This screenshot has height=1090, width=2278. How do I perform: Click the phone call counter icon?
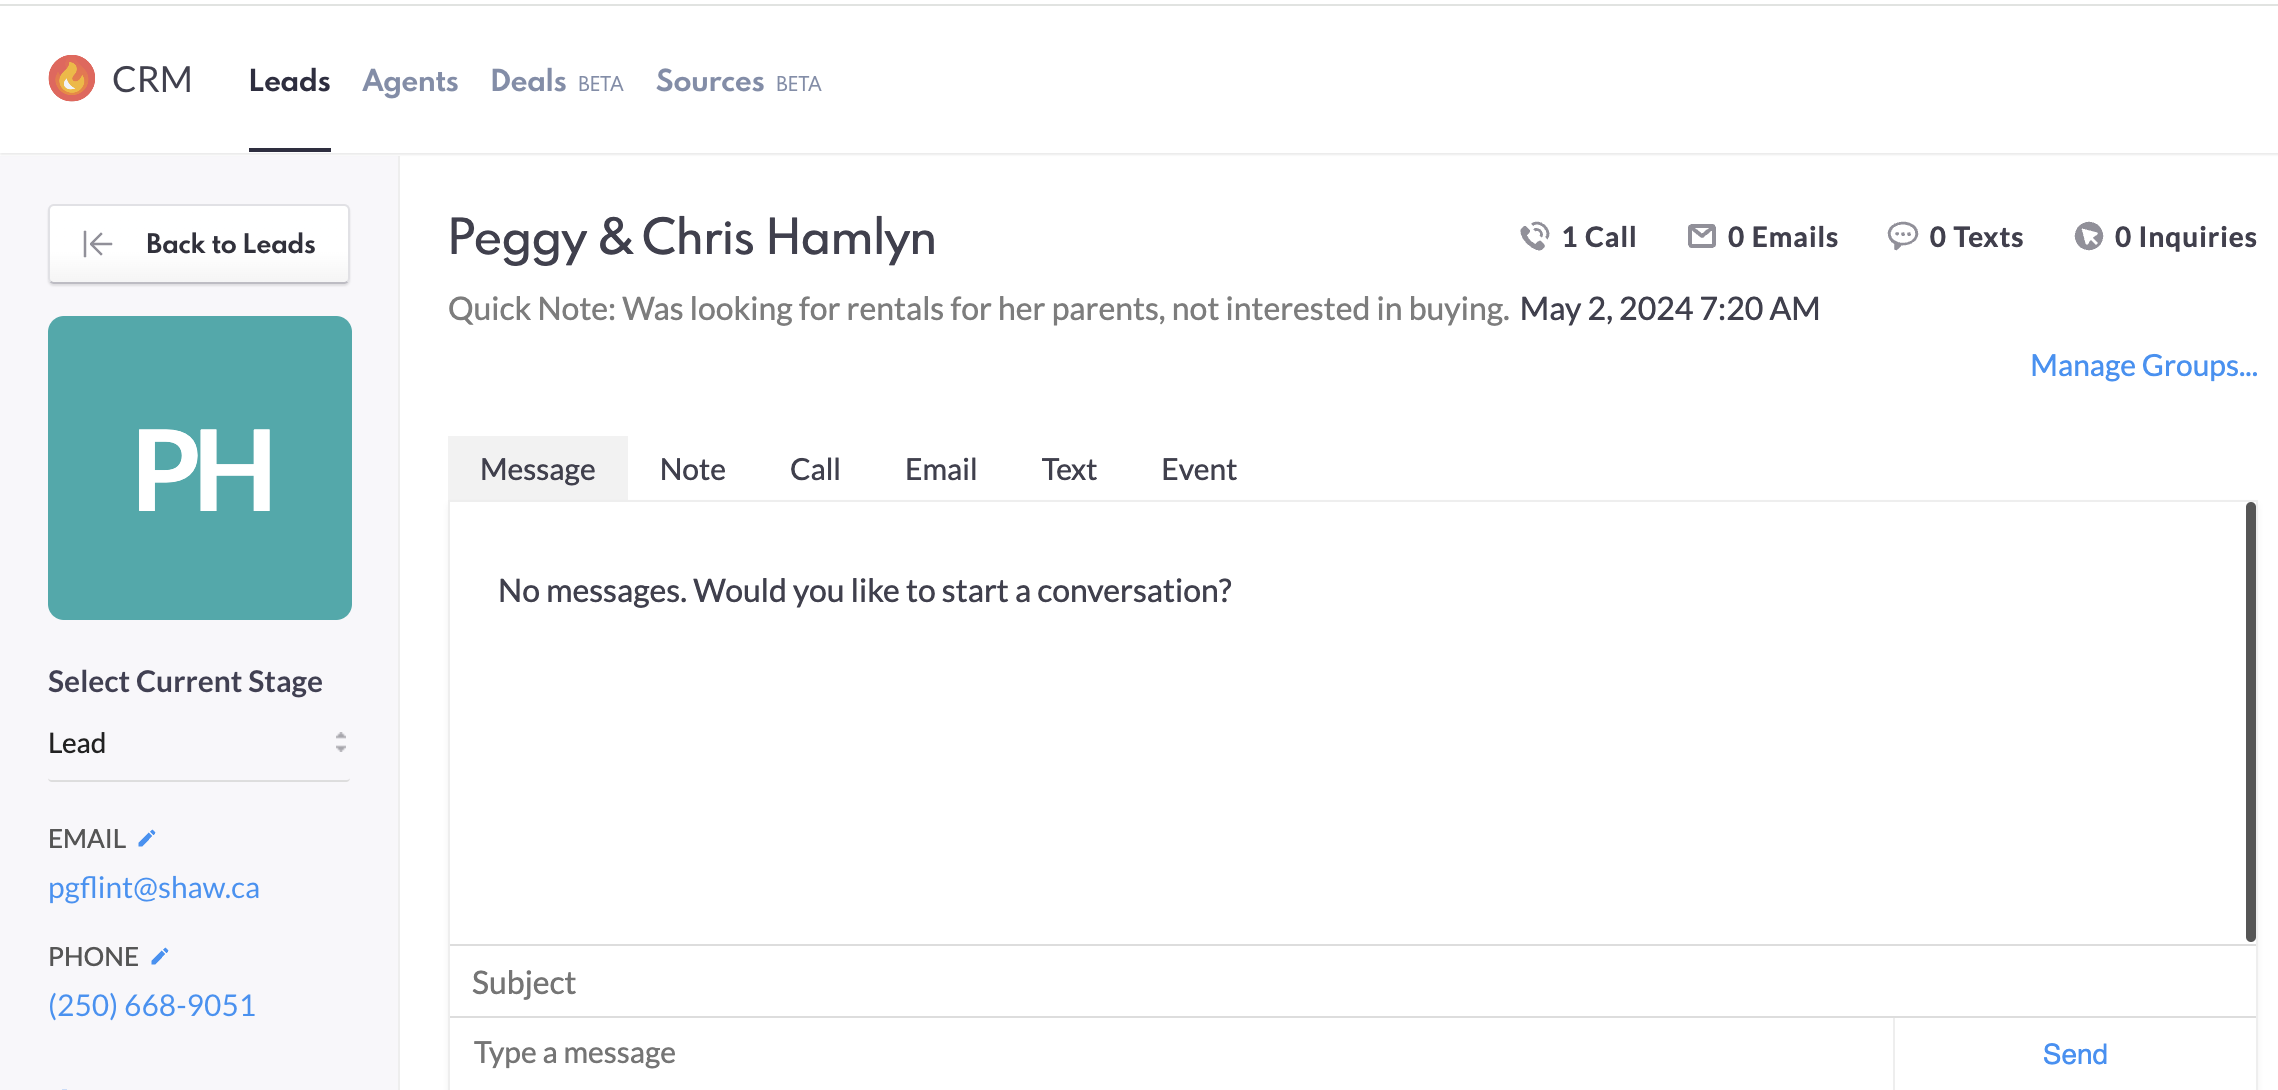pyautogui.click(x=1534, y=237)
